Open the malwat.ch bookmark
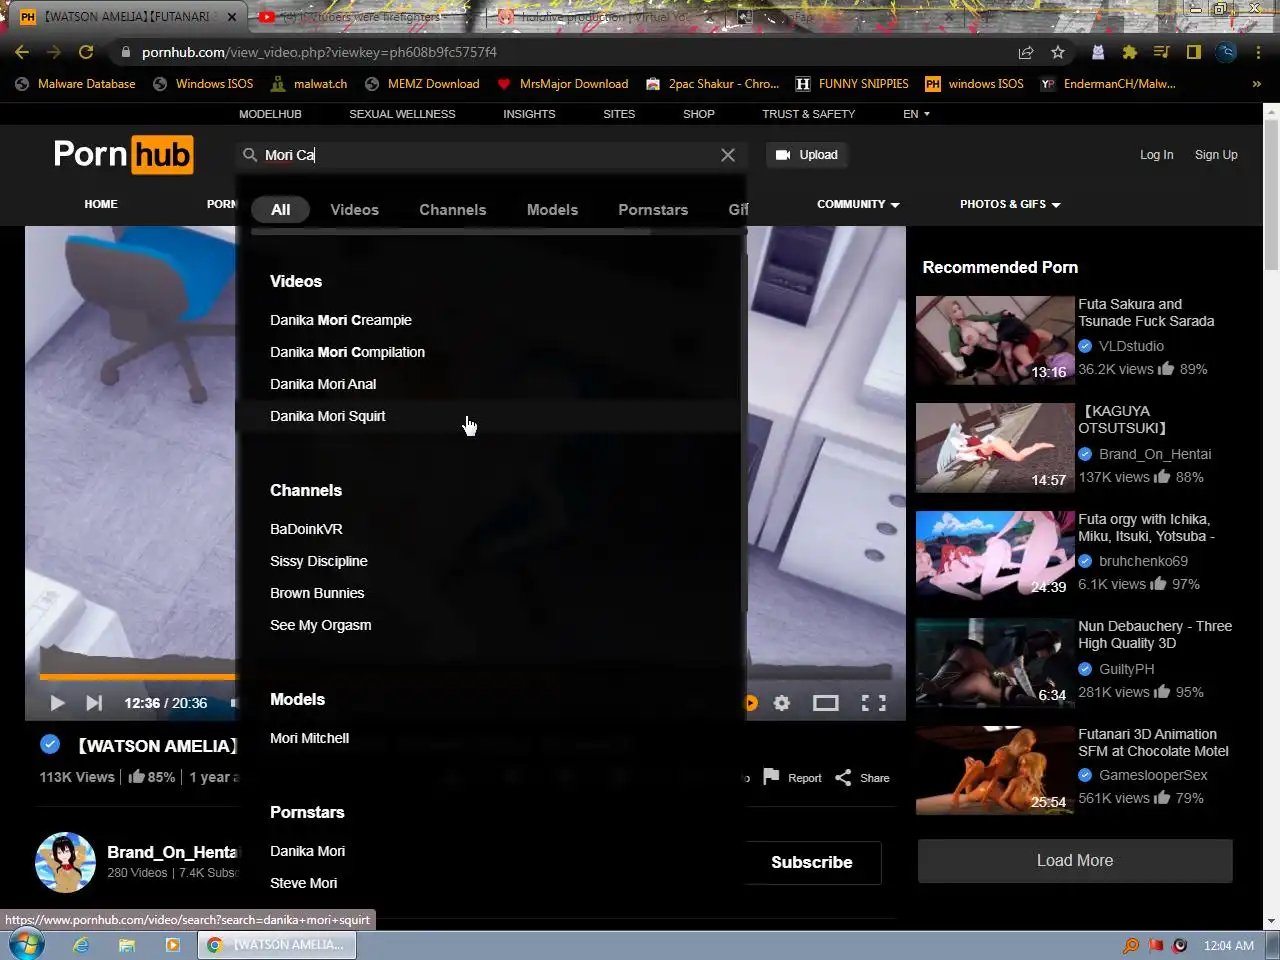 (309, 84)
